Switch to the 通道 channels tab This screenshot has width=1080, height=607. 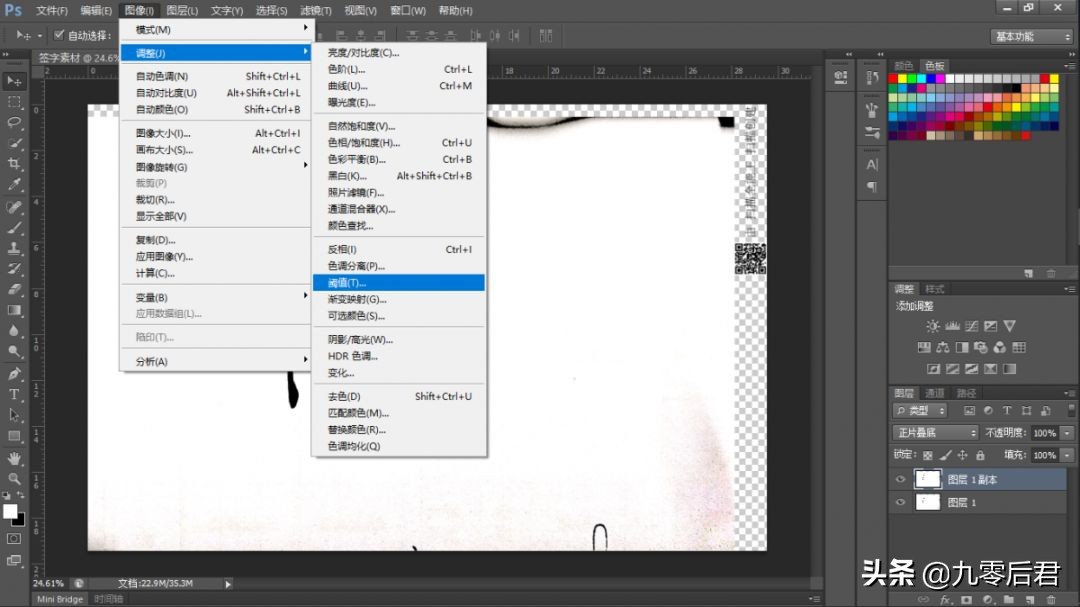click(936, 392)
